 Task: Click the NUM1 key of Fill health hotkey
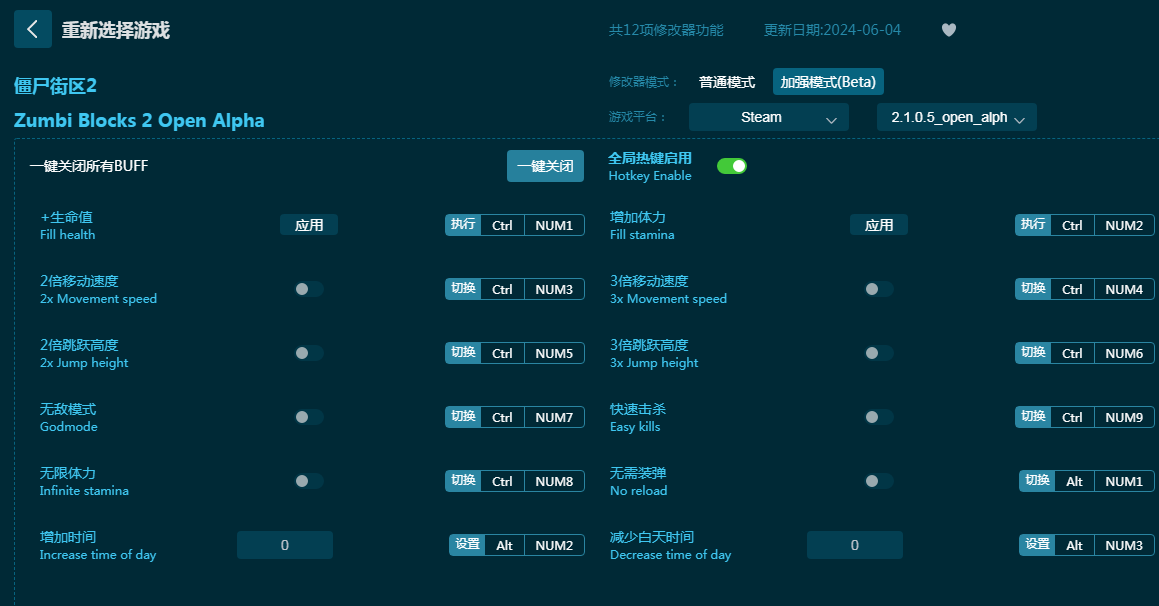pyautogui.click(x=554, y=225)
